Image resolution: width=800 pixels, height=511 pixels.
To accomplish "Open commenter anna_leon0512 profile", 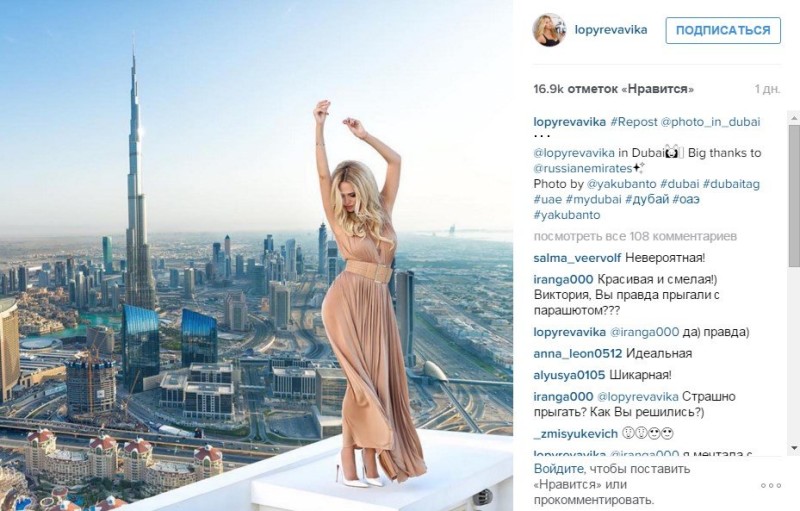I will click(578, 353).
